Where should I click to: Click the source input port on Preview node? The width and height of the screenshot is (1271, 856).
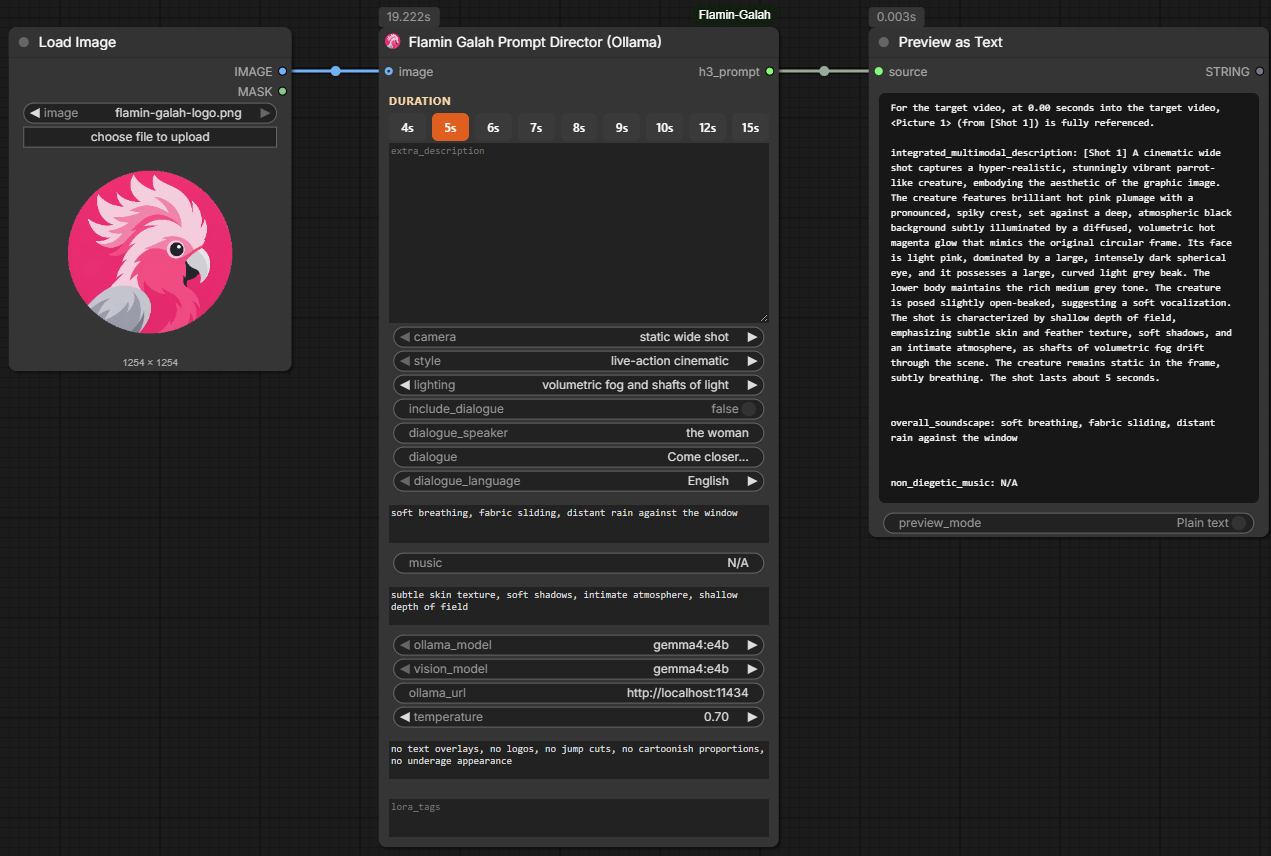point(879,71)
